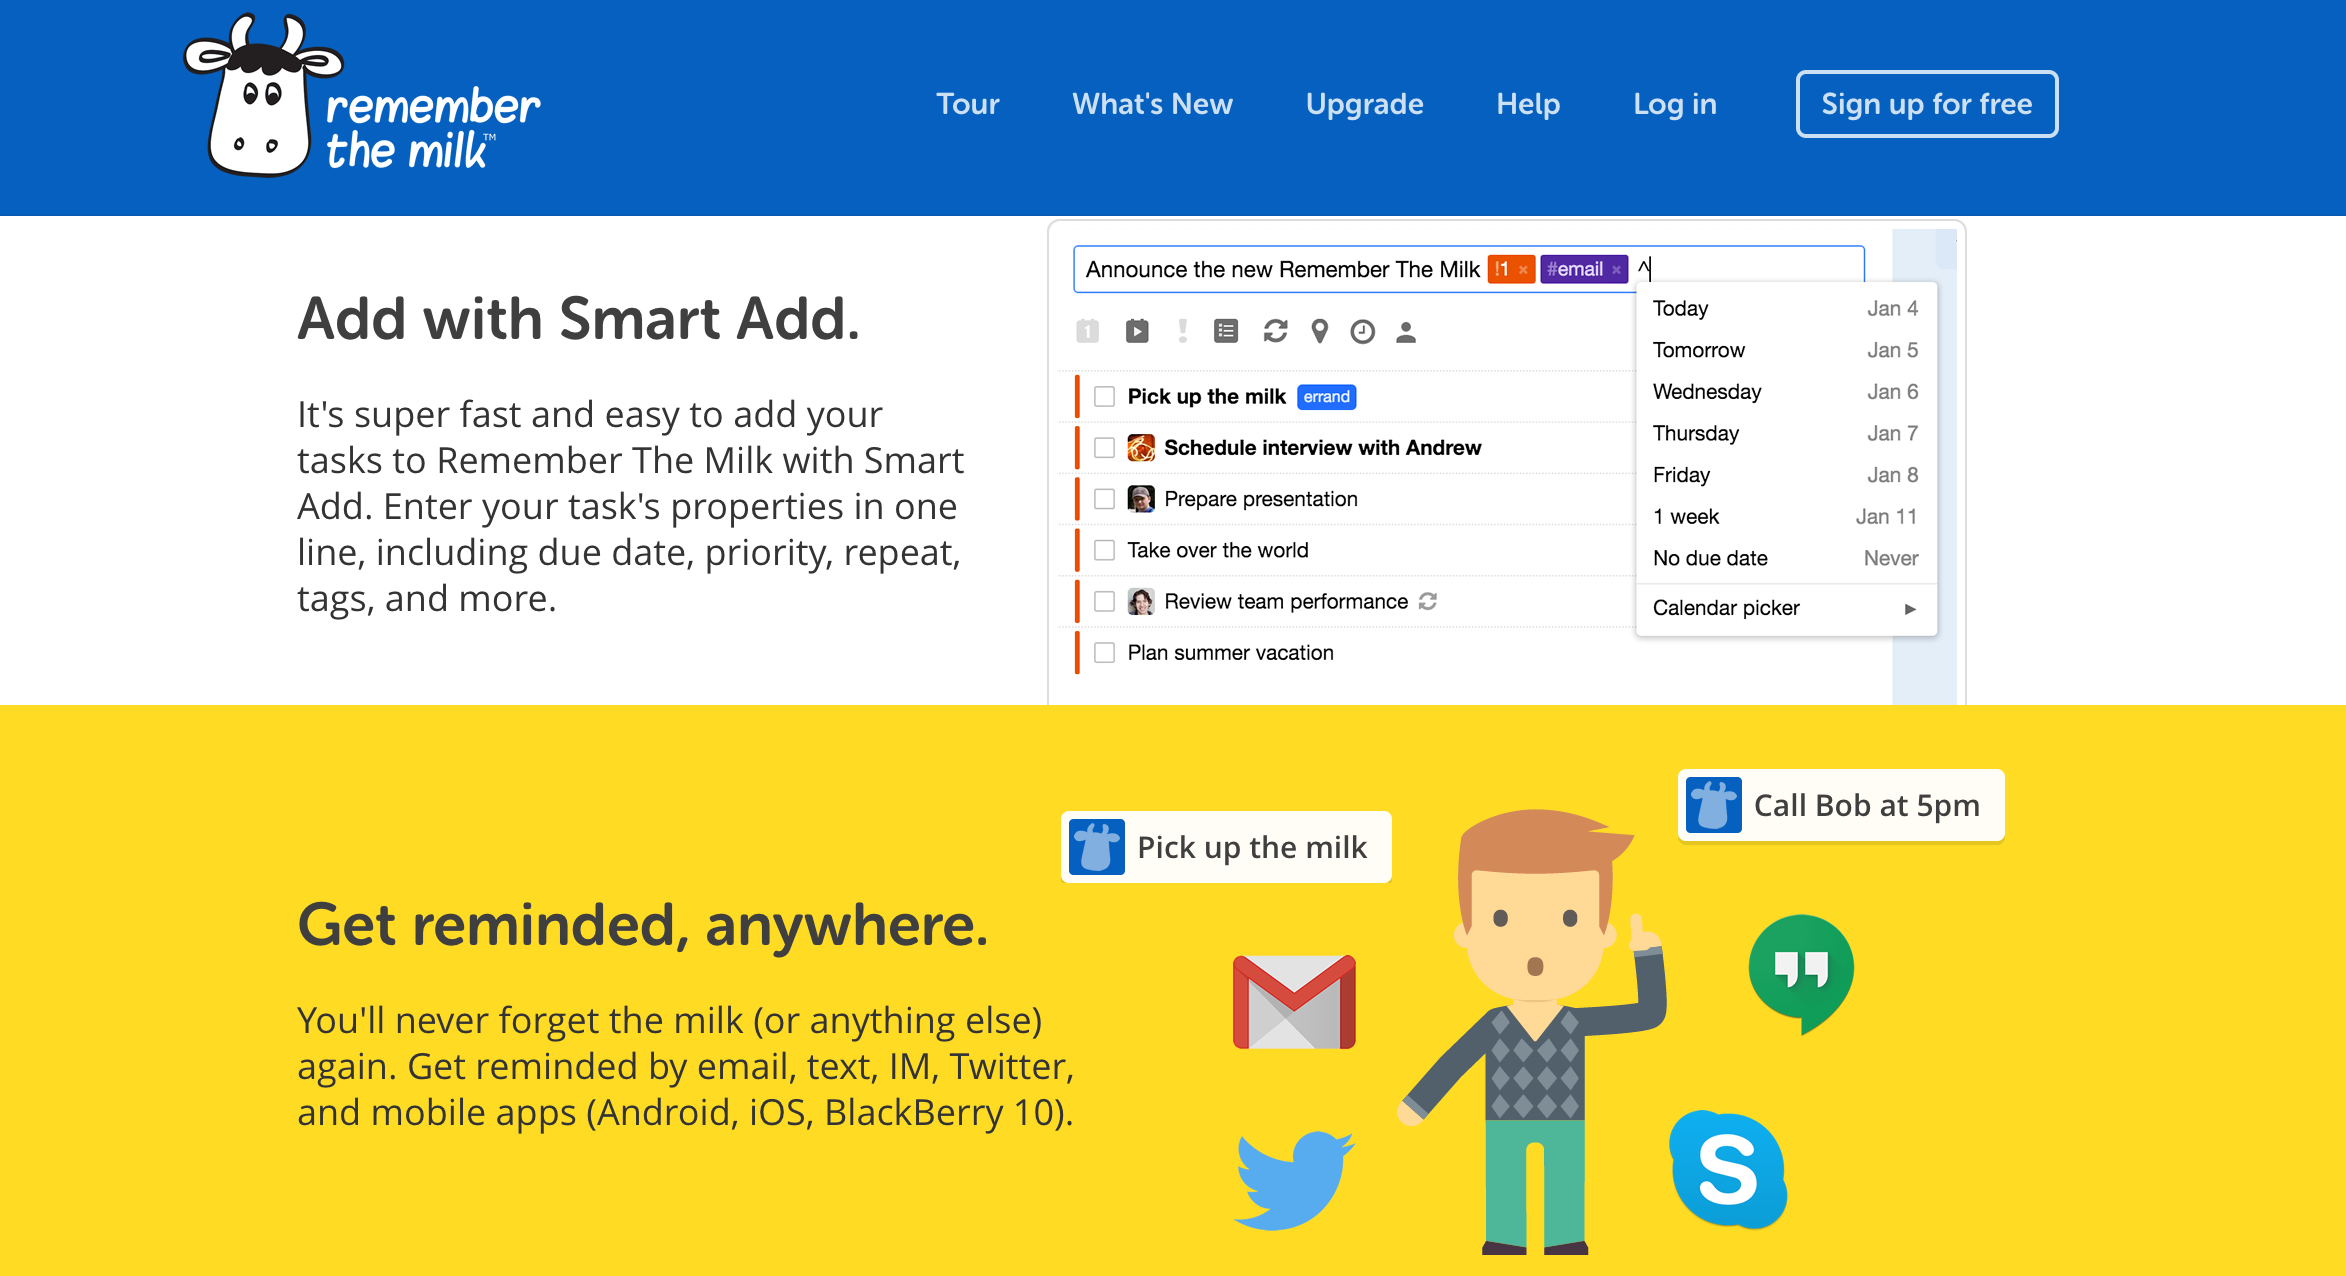The height and width of the screenshot is (1276, 2346).
Task: Select the due date calendar icon
Action: 1088,331
